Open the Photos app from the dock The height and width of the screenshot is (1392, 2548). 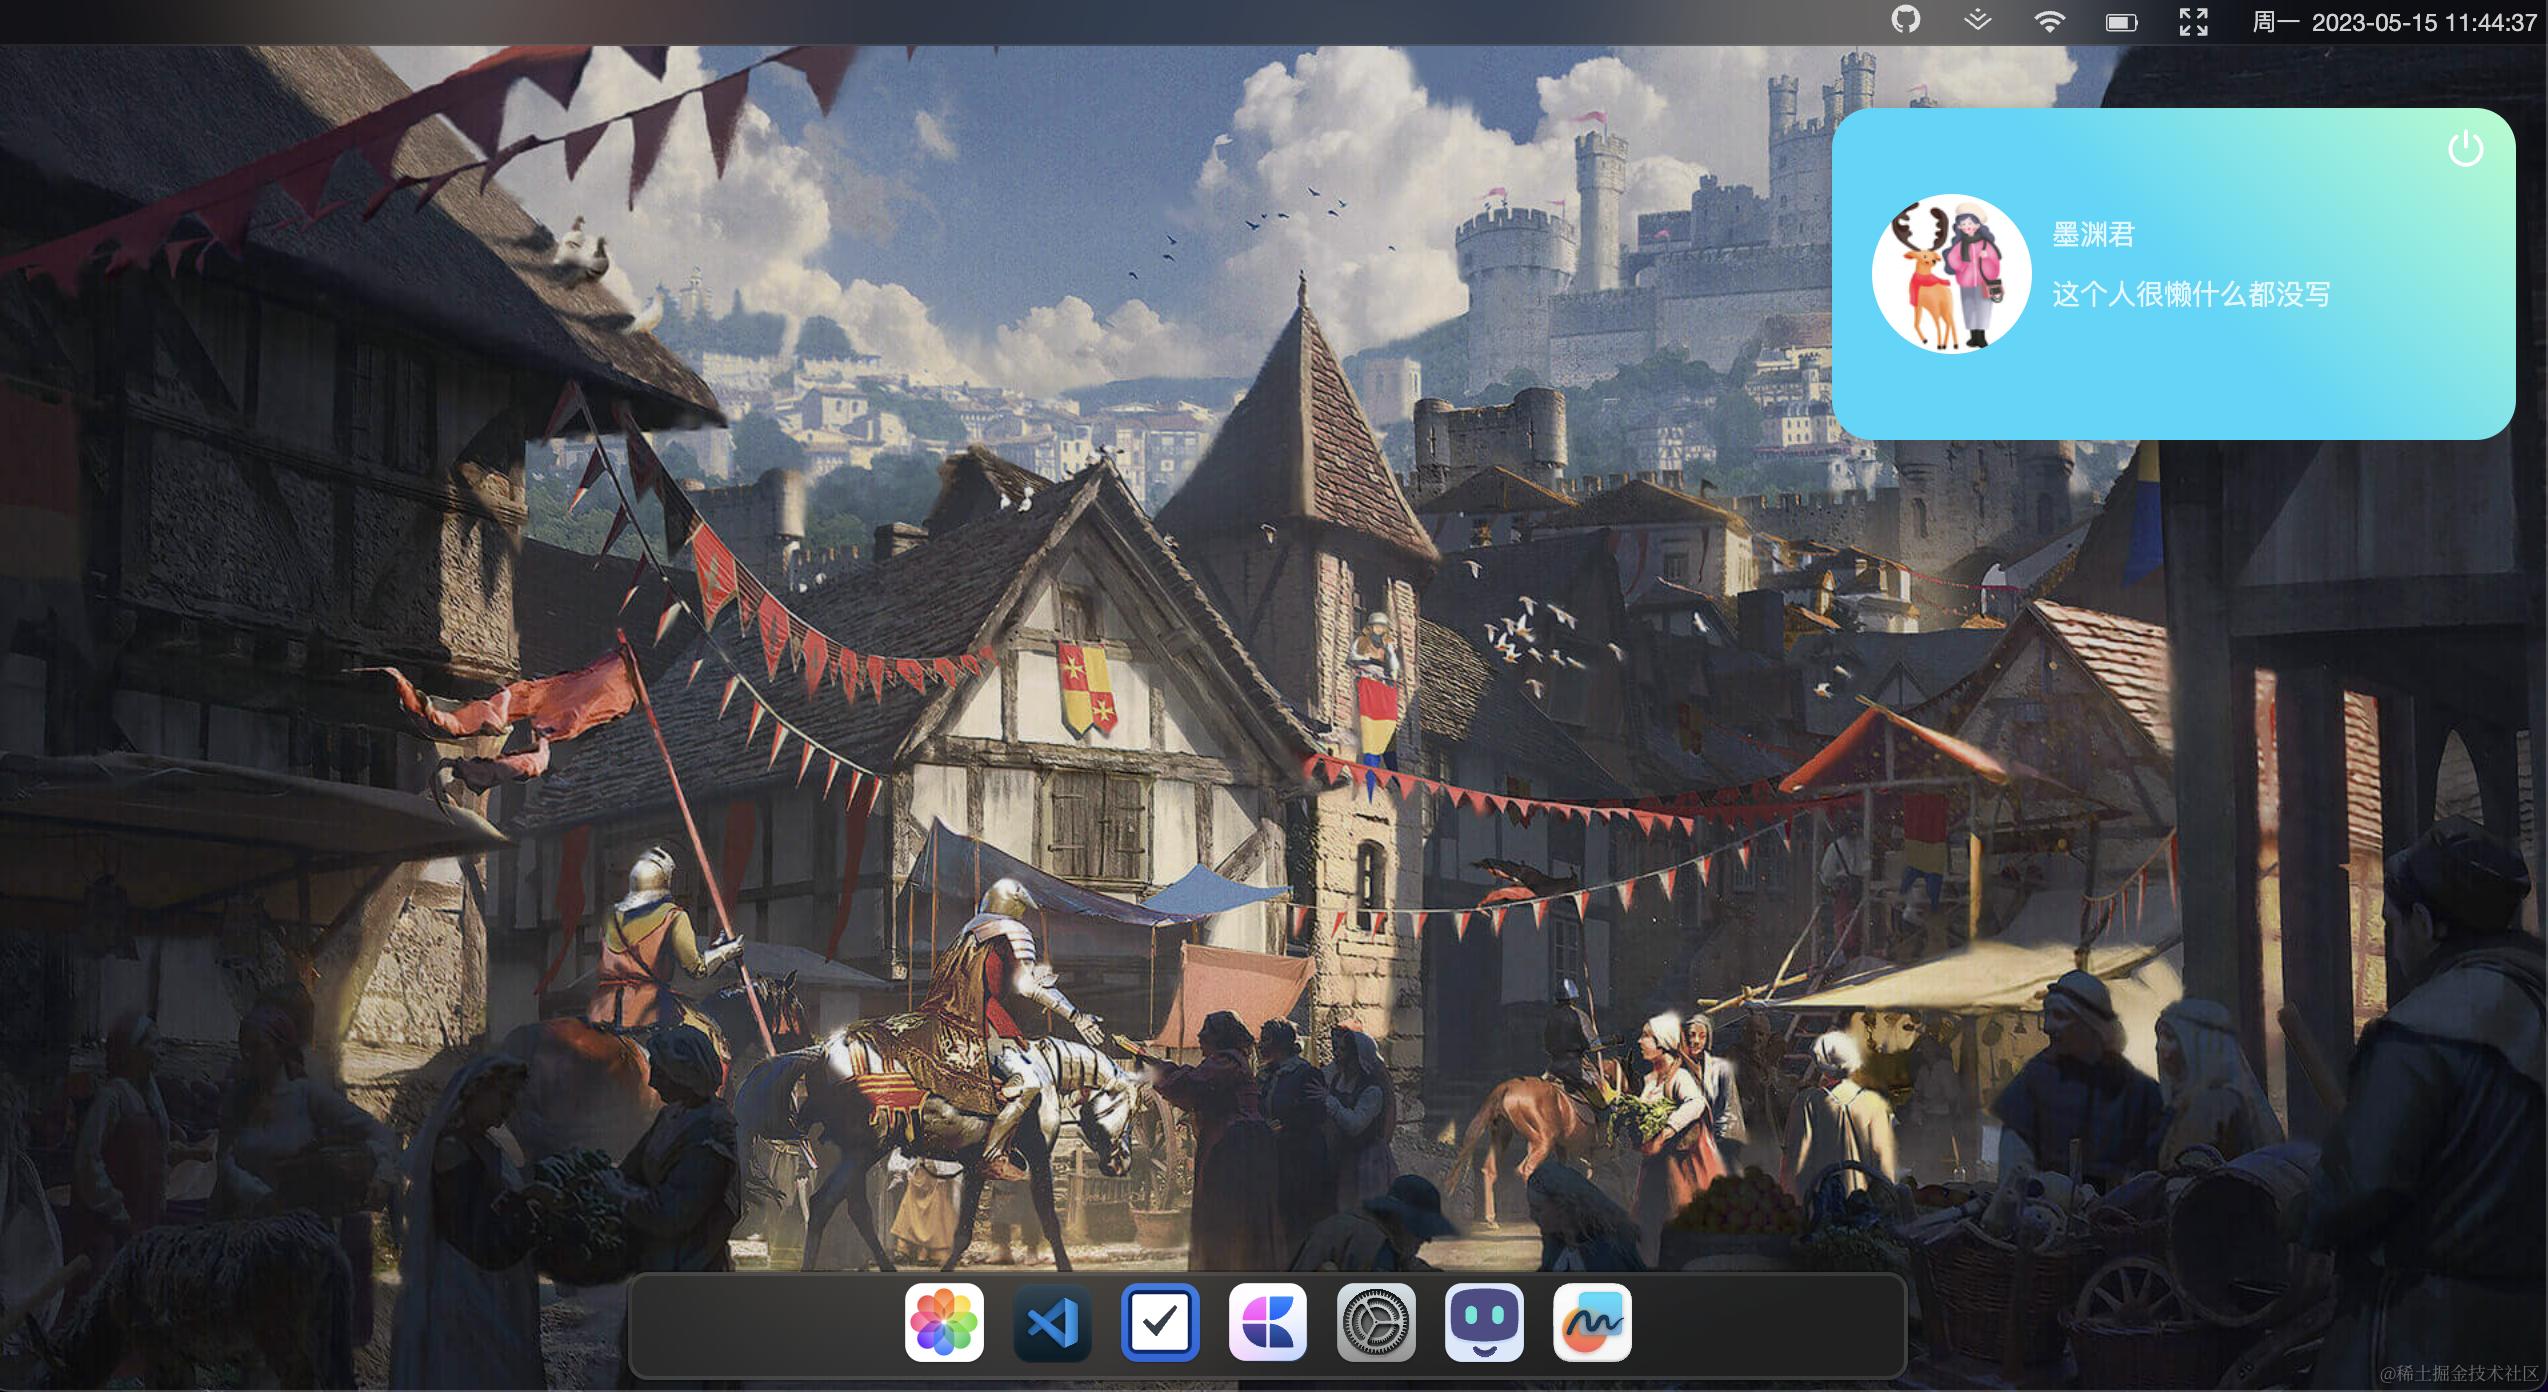click(x=944, y=1322)
